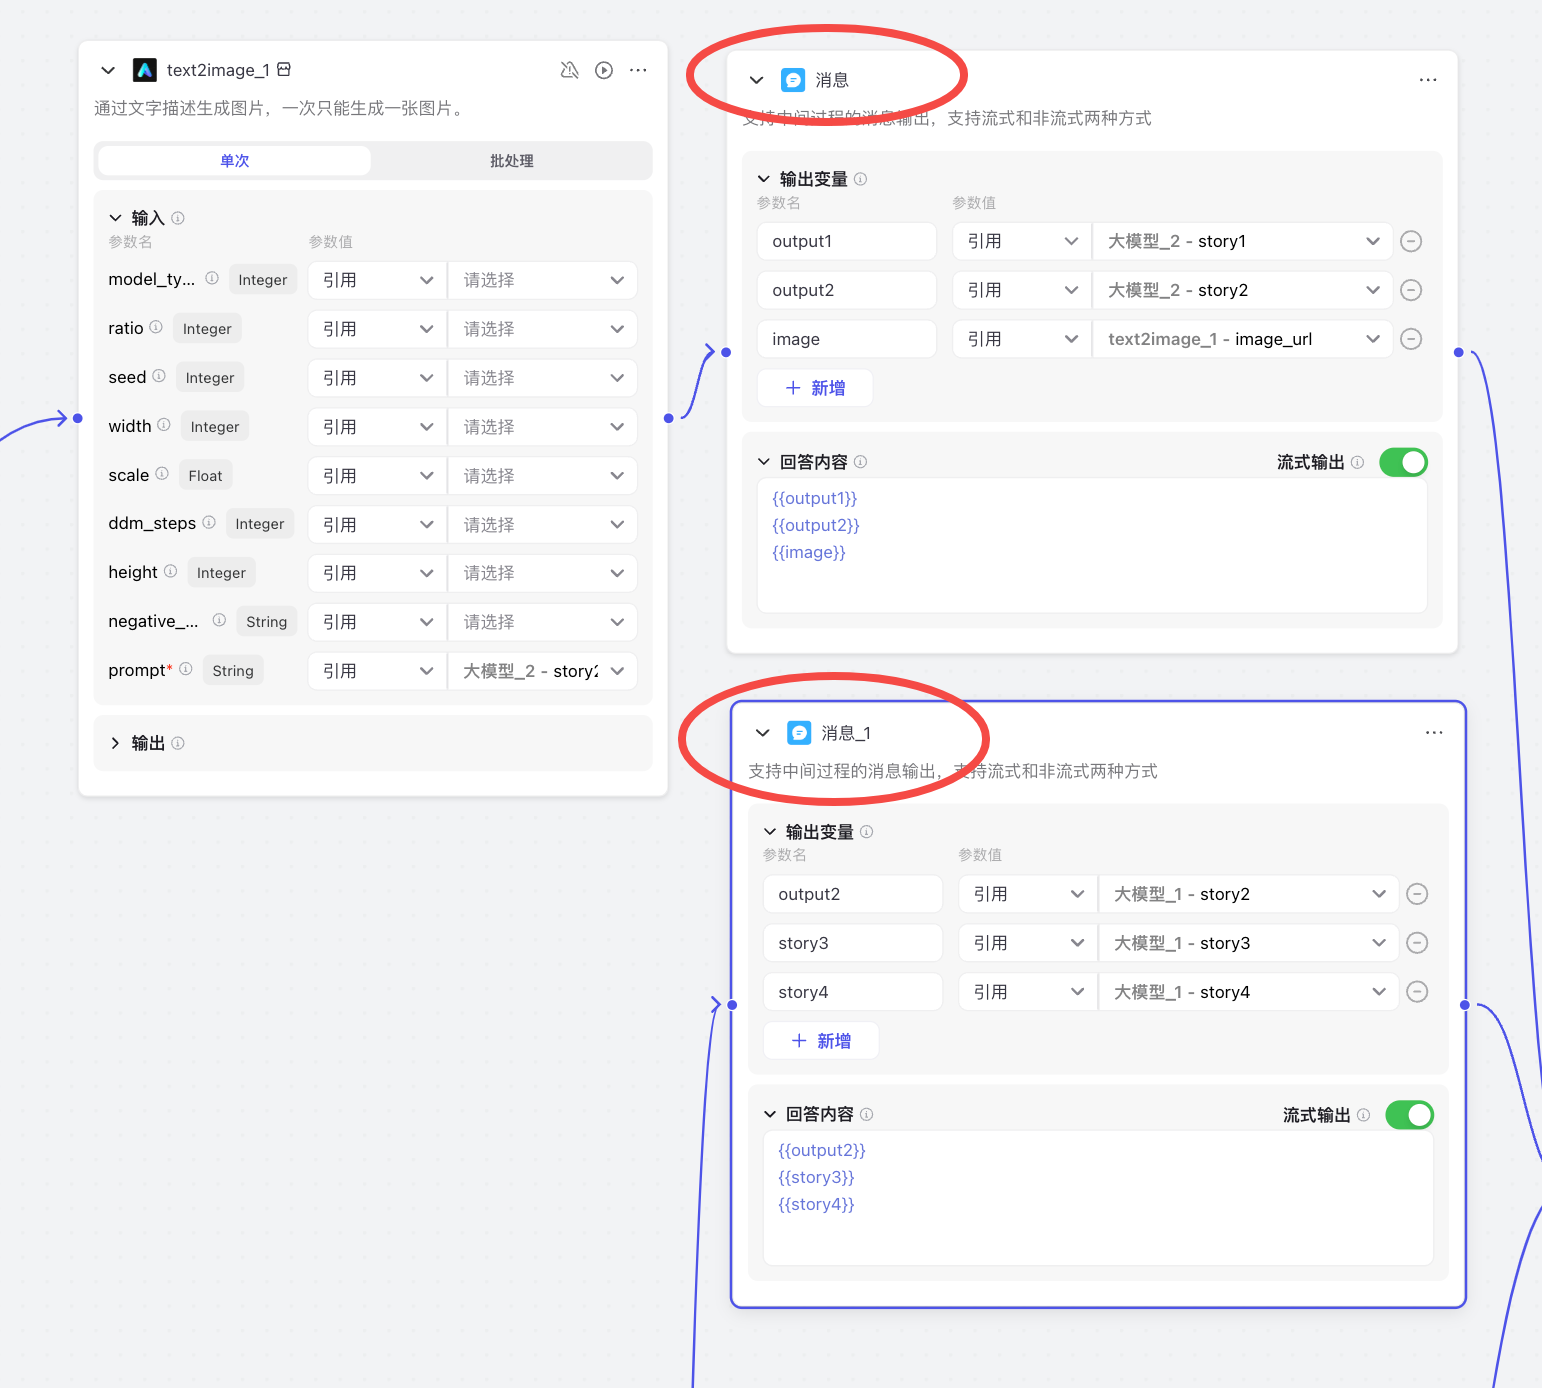The height and width of the screenshot is (1388, 1542).
Task: Click the output port of text2image_1 node
Action: point(668,418)
